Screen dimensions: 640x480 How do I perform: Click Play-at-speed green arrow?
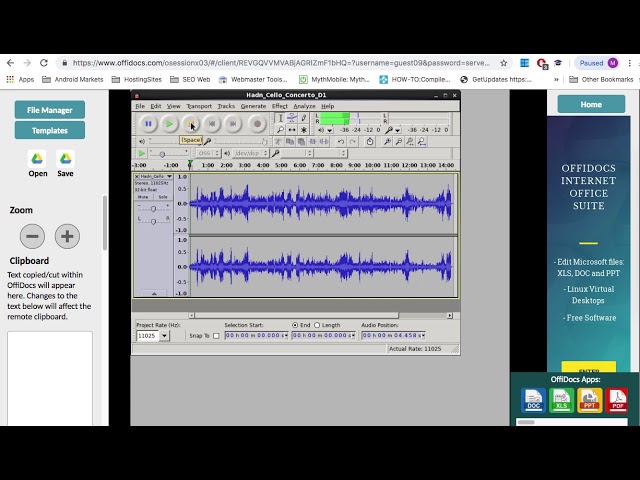tap(142, 153)
